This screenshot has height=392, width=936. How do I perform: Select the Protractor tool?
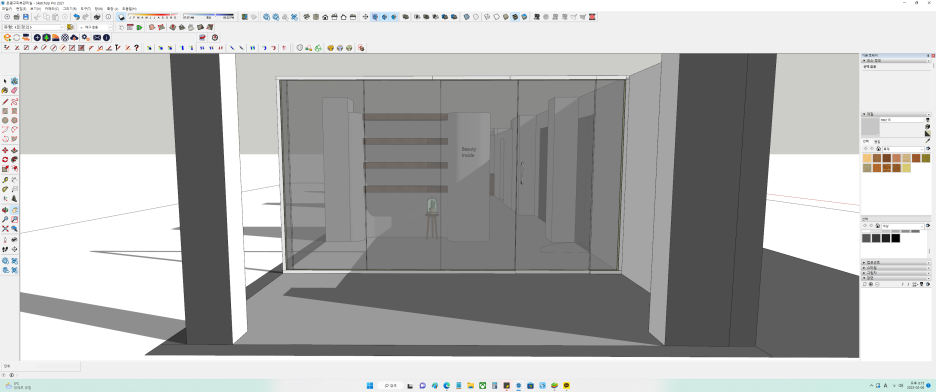(5, 190)
